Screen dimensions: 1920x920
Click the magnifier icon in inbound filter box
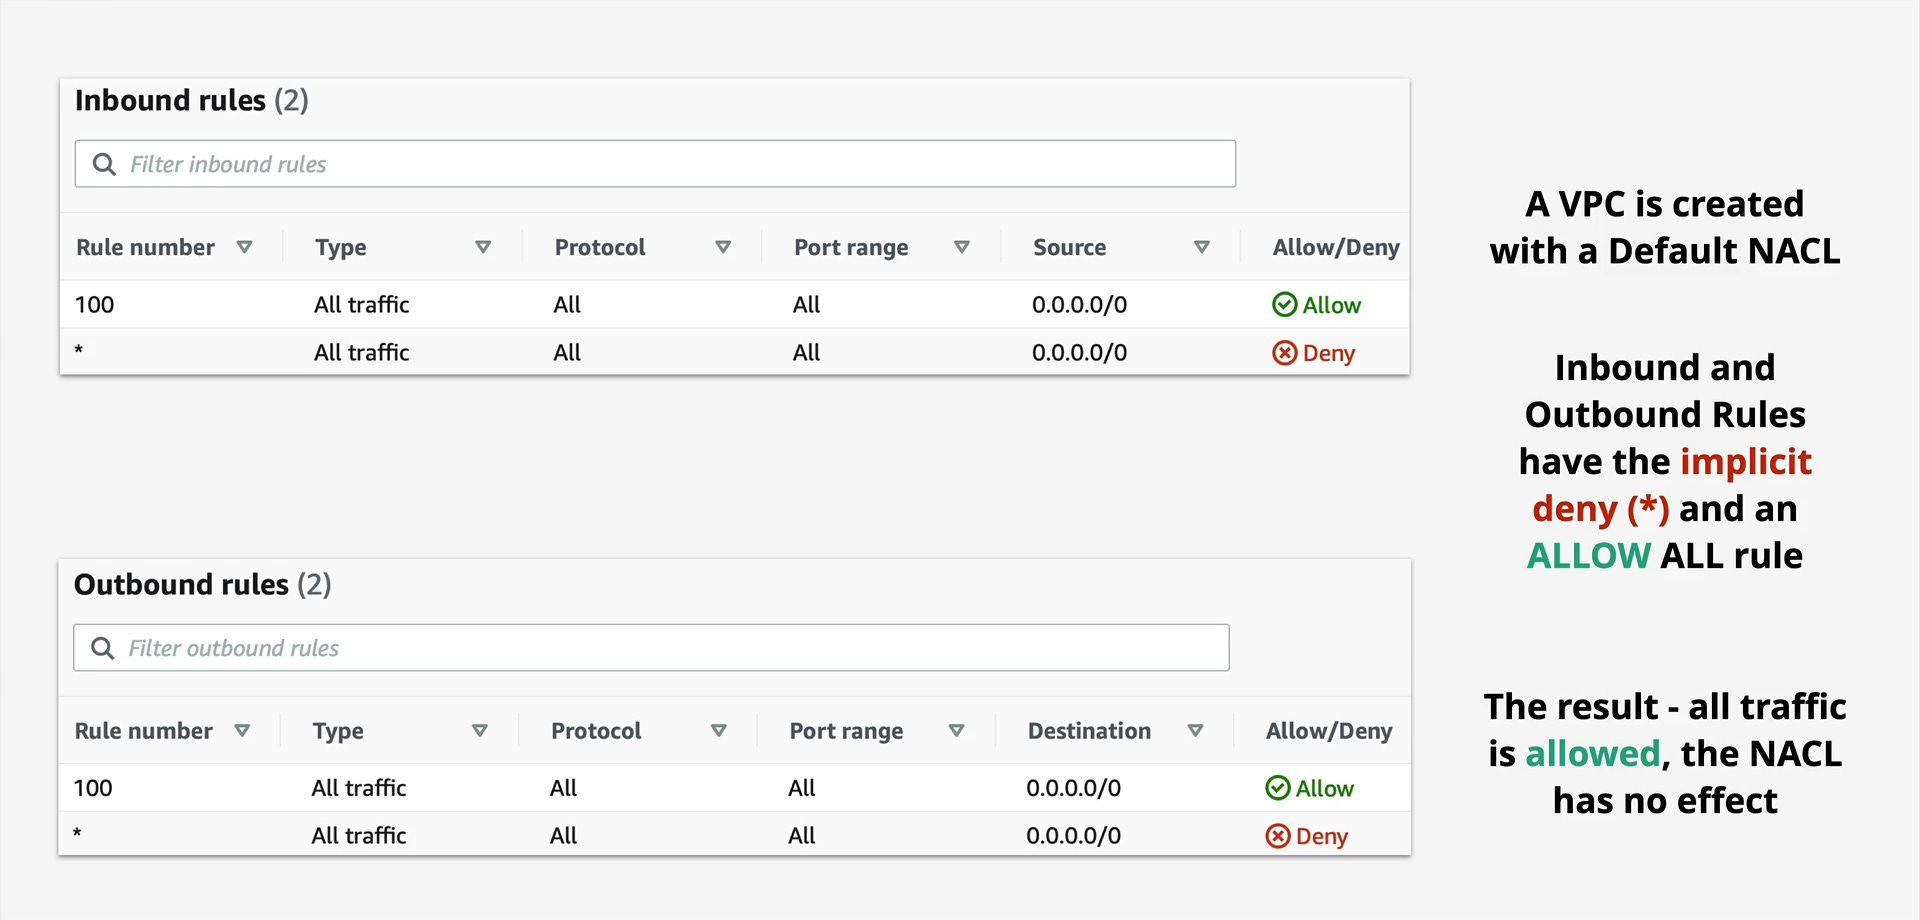pos(105,163)
